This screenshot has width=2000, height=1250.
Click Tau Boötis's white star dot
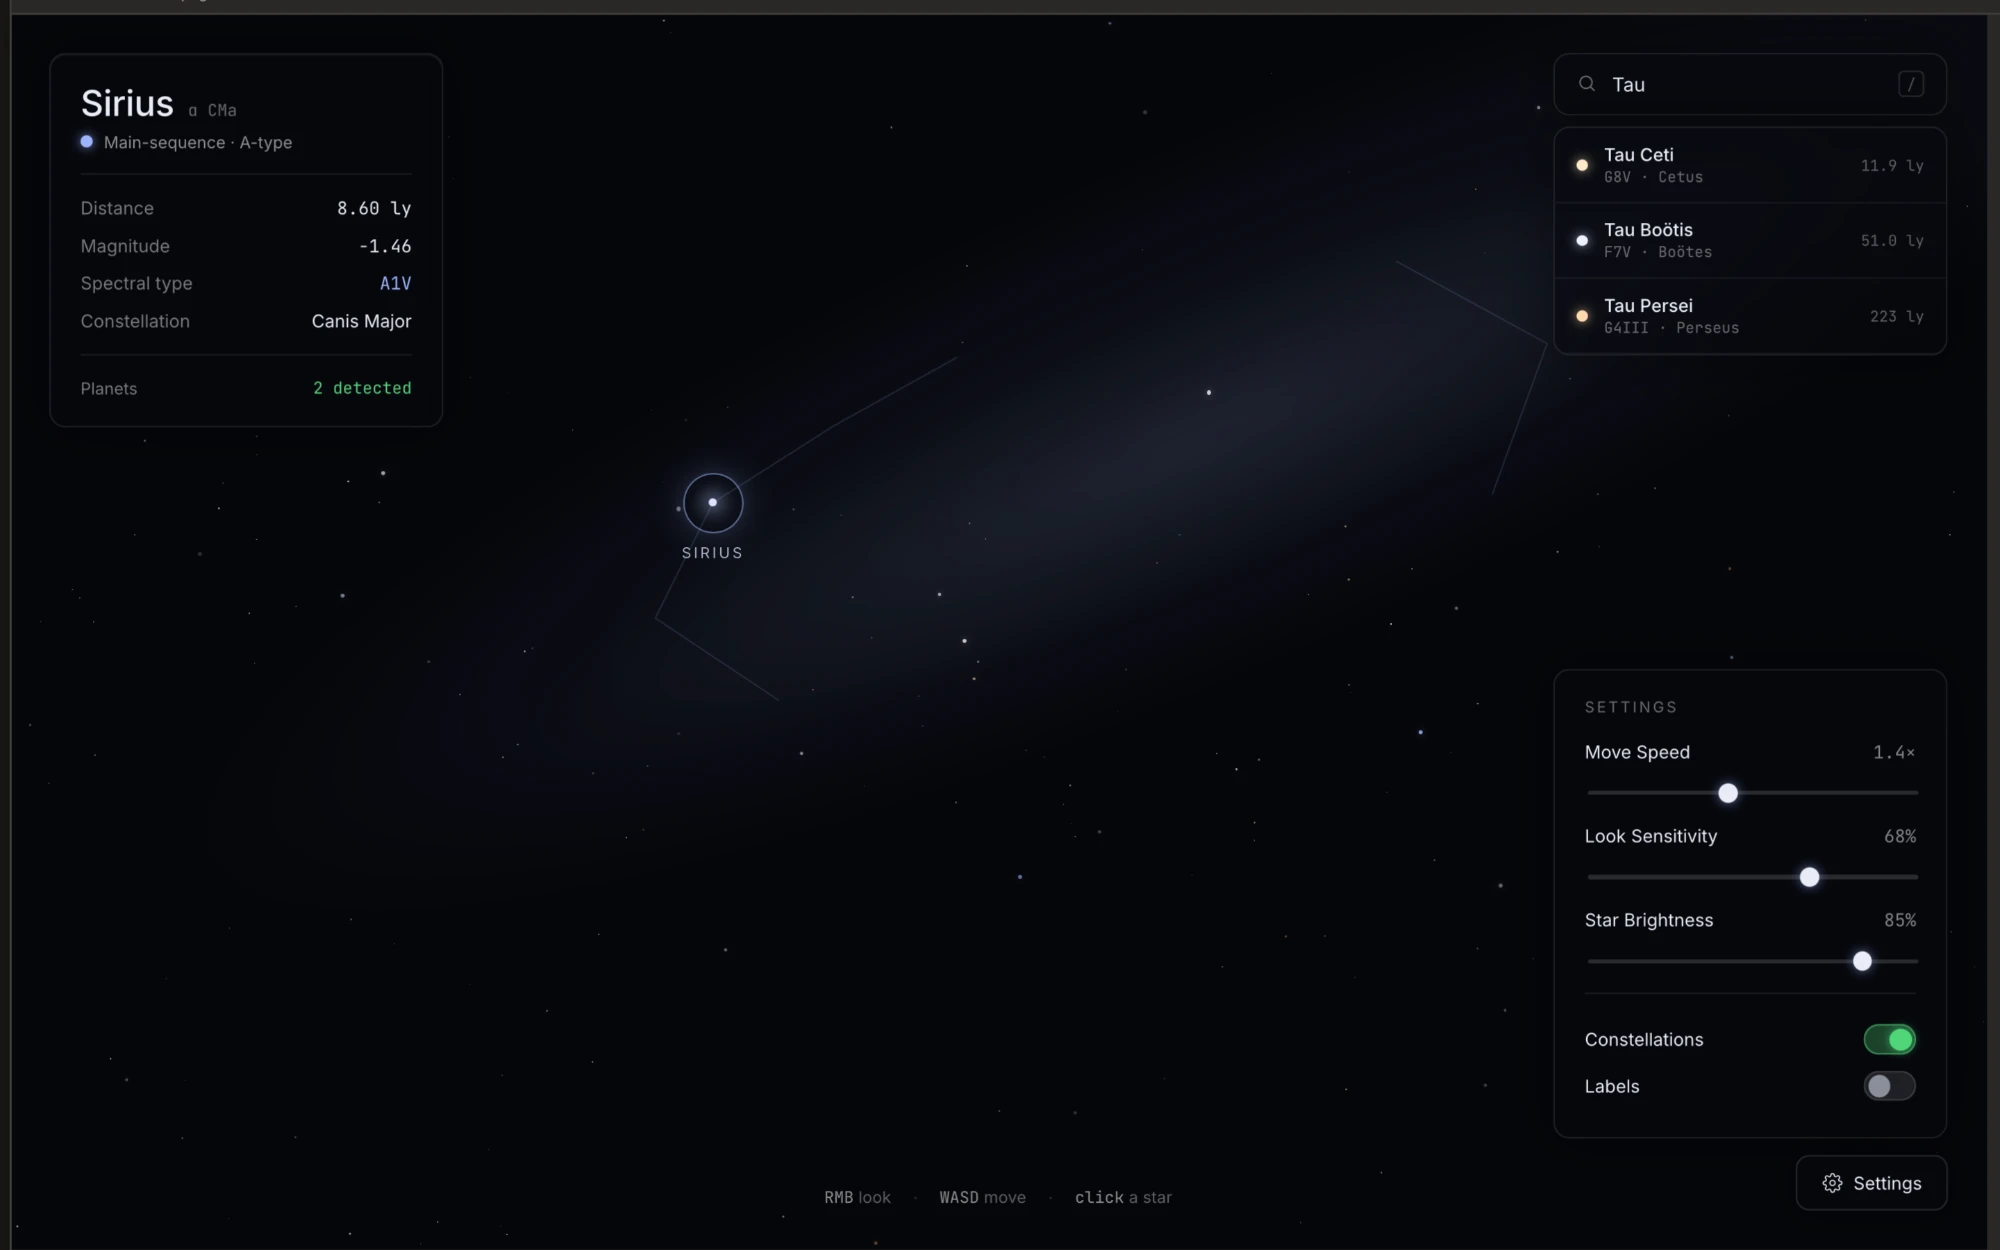tap(1582, 240)
